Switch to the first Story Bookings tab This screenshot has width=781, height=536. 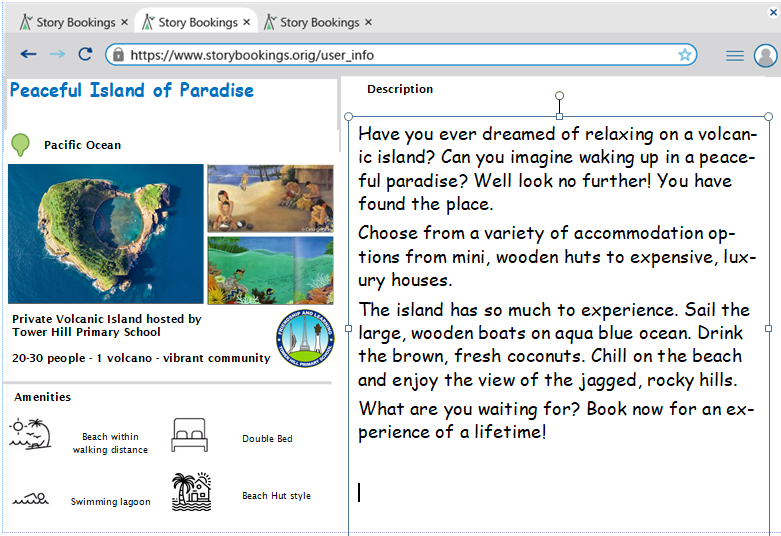74,22
